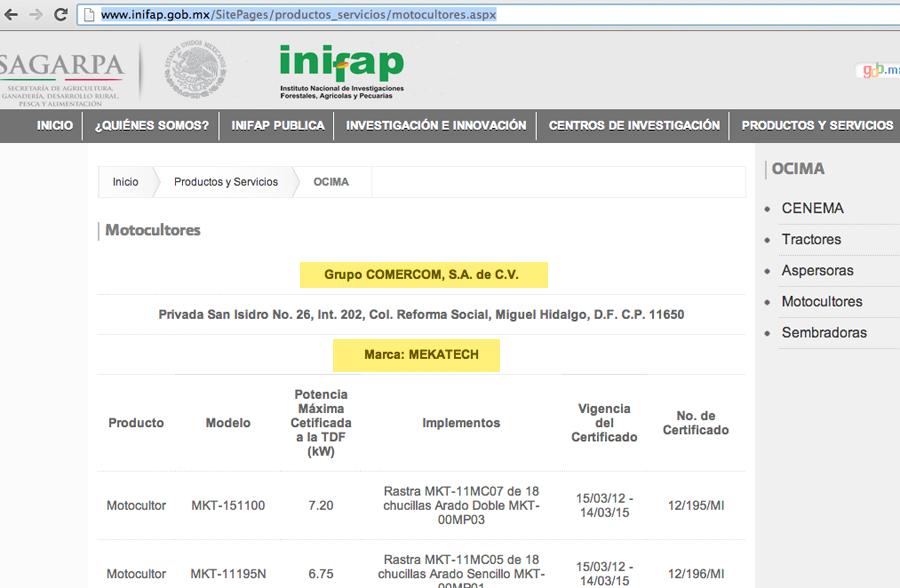Screen dimensions: 900x588
Task: Open PRODUCTOS Y SERVICIOS menu
Action: [x=817, y=125]
